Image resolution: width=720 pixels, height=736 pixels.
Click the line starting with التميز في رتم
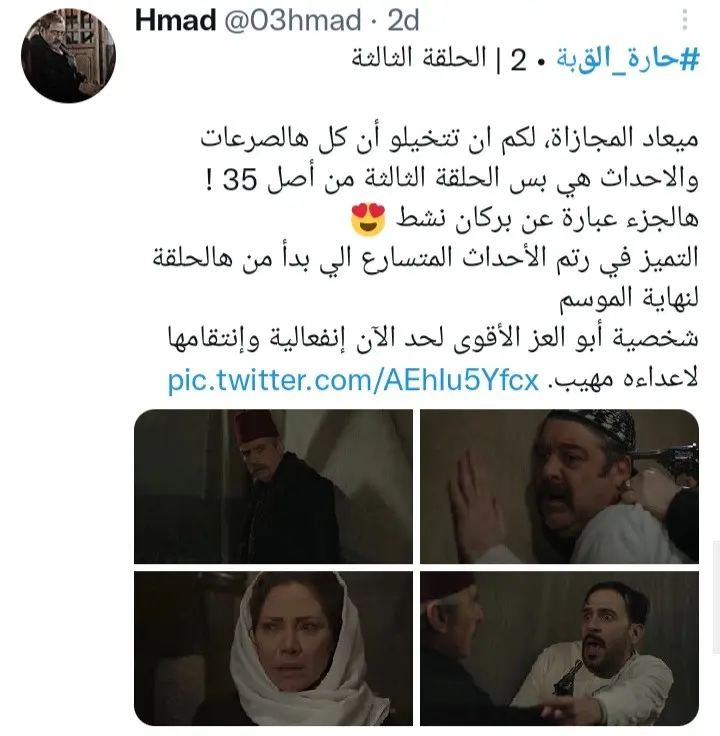coord(426,259)
